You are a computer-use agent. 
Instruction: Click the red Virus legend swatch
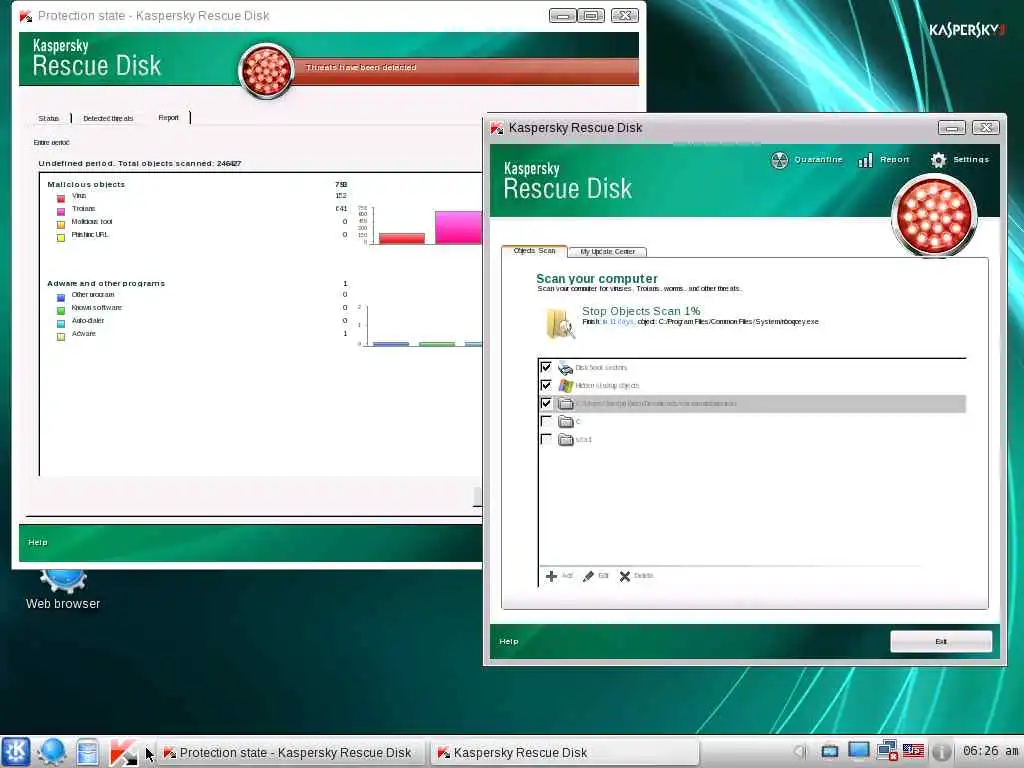[x=61, y=199]
